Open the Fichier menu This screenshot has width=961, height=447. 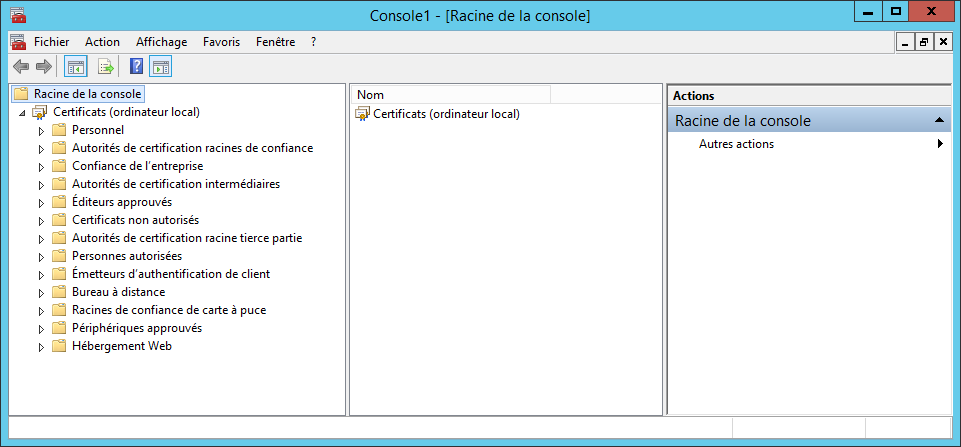[x=51, y=42]
